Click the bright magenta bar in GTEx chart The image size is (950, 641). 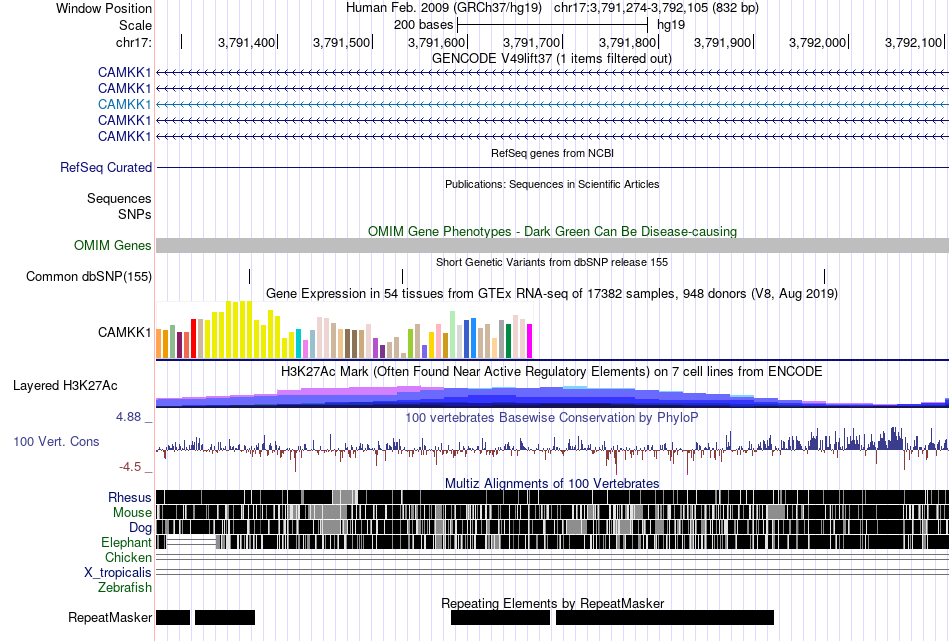530,341
